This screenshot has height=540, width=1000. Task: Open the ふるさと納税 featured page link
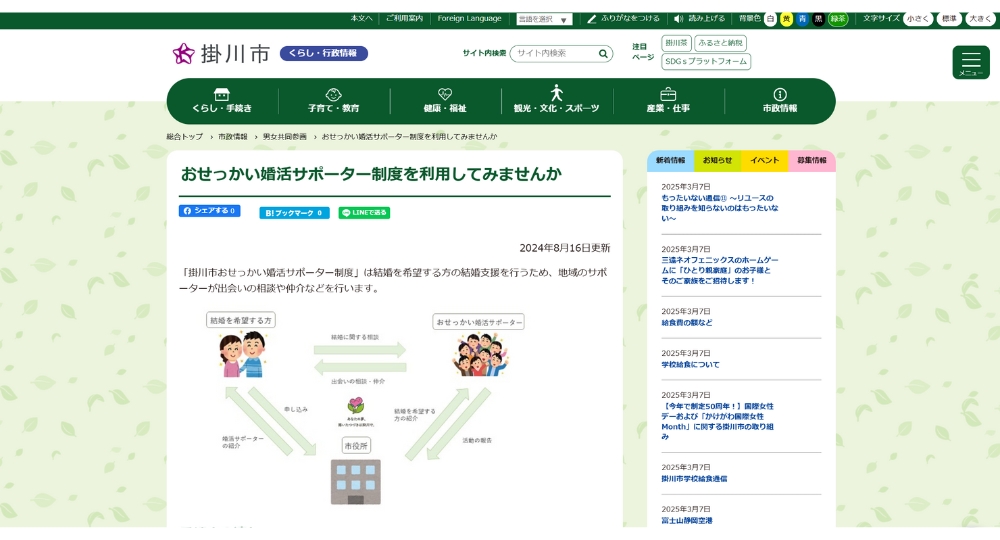[721, 44]
